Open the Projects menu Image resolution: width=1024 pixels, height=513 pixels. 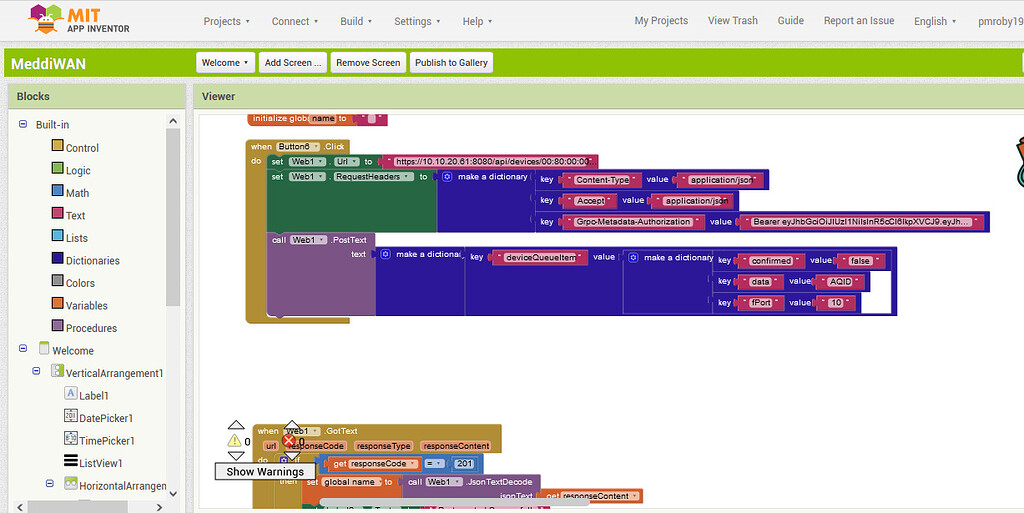pyautogui.click(x=227, y=21)
